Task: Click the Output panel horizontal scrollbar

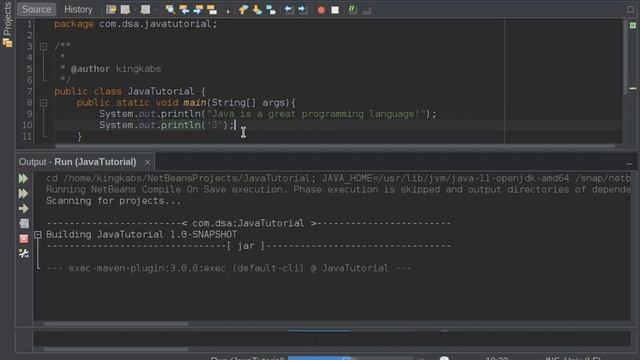Action: click(116, 324)
